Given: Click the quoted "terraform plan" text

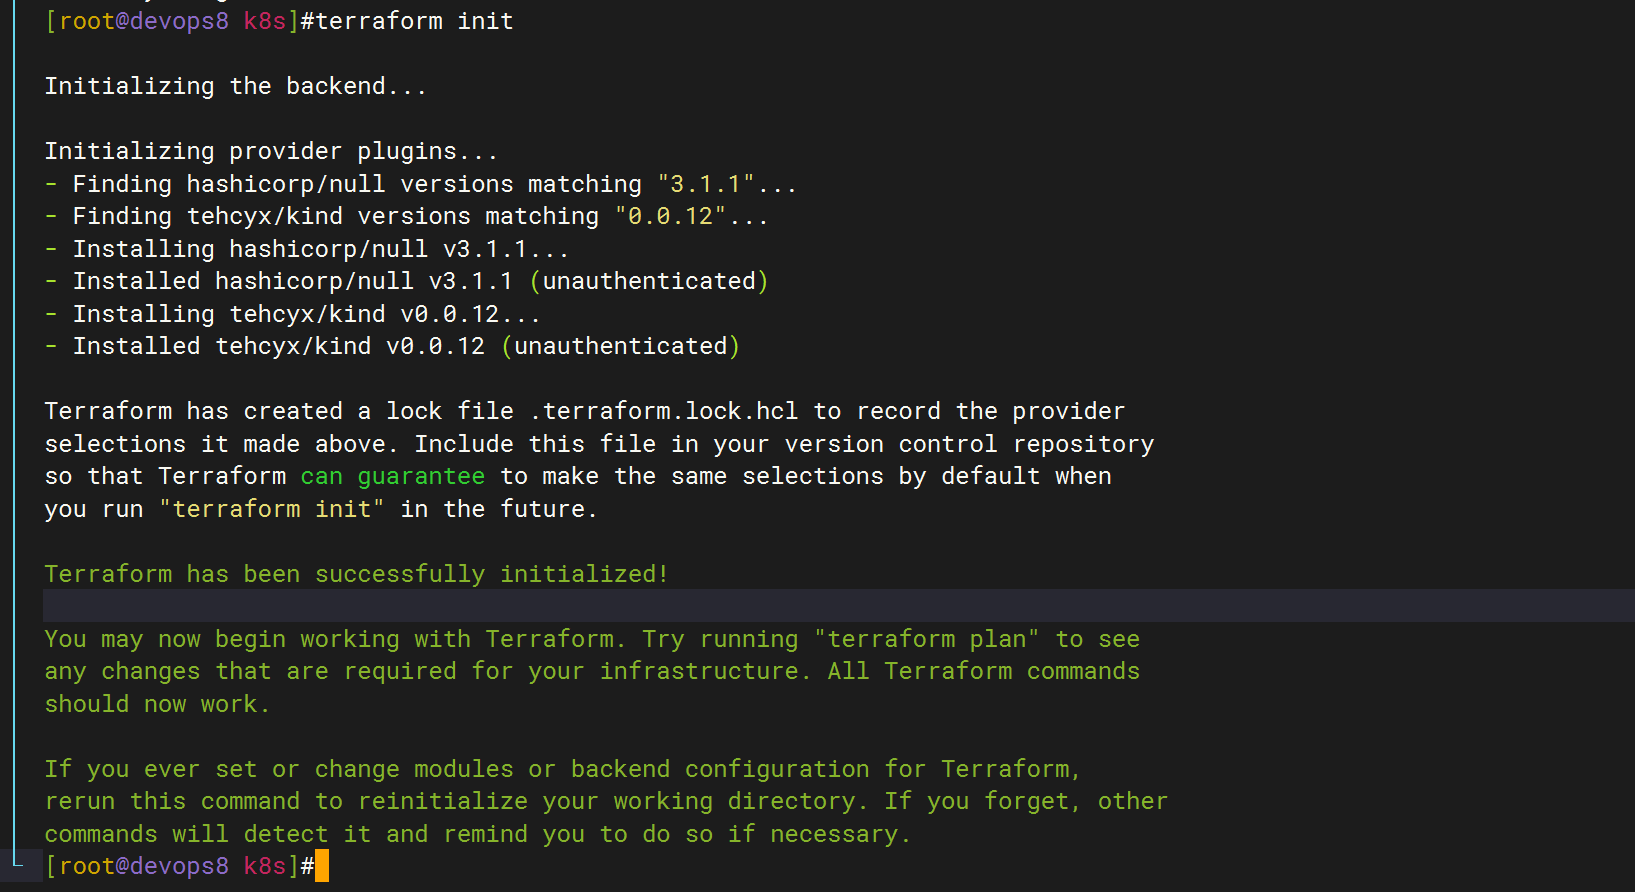Looking at the screenshot, I should point(927,639).
